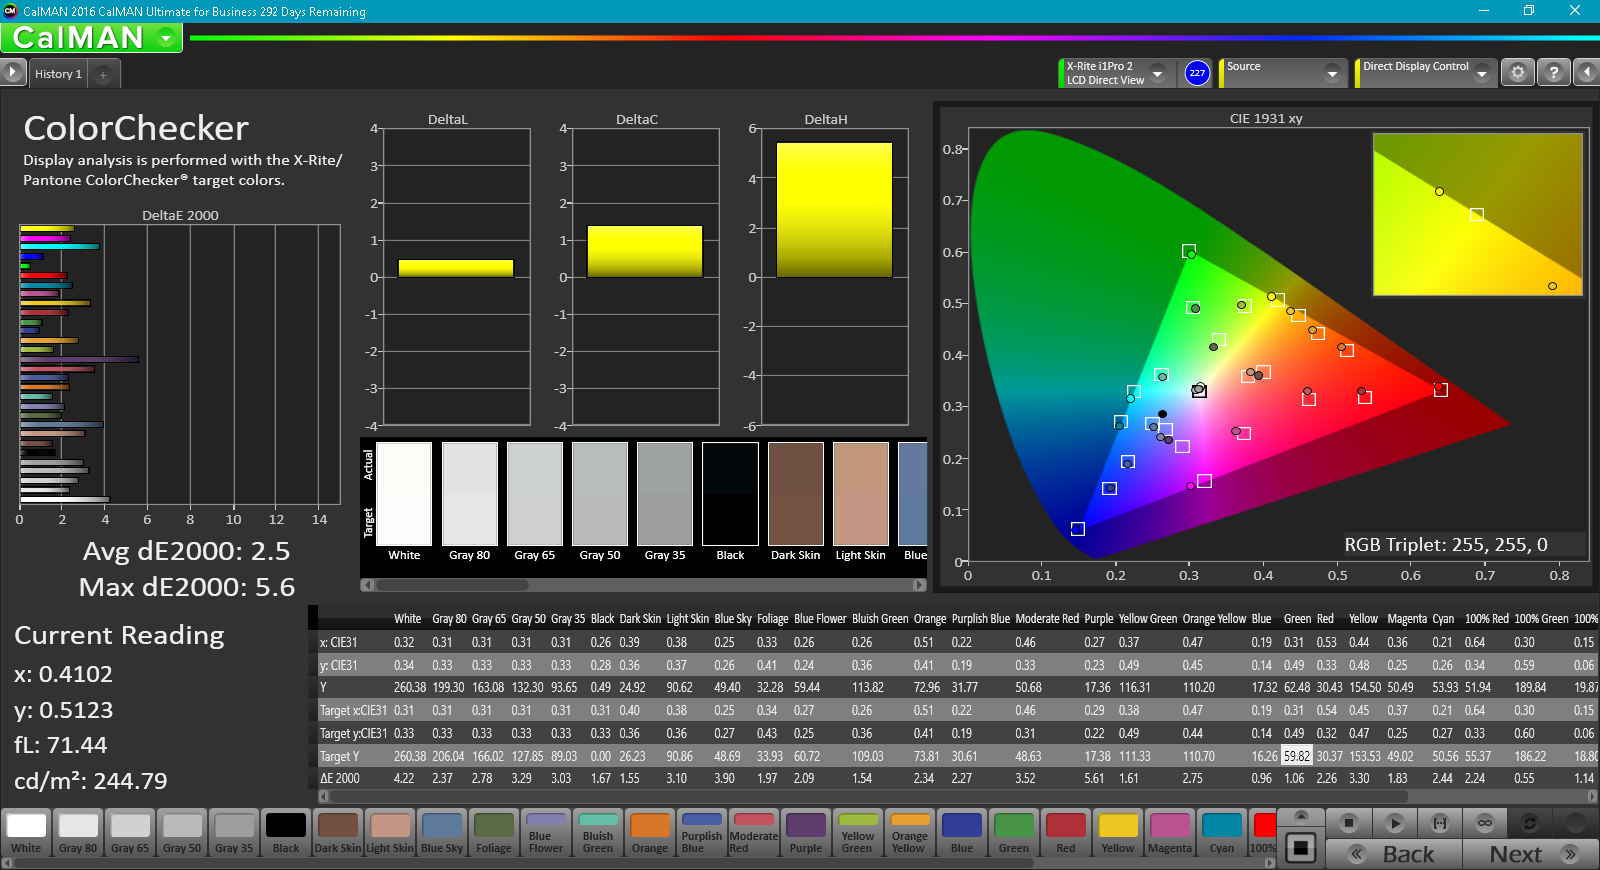
Task: Toggle the continuous infinity read button
Action: pos(1485,823)
